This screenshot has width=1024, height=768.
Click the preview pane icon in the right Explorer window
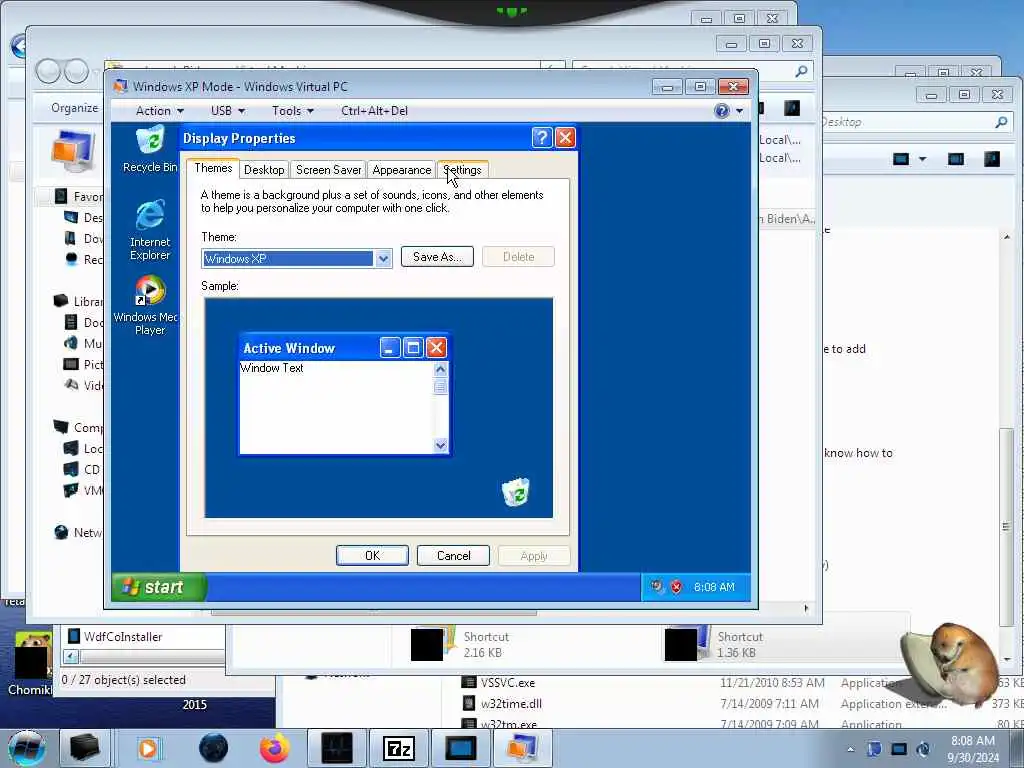(955, 159)
